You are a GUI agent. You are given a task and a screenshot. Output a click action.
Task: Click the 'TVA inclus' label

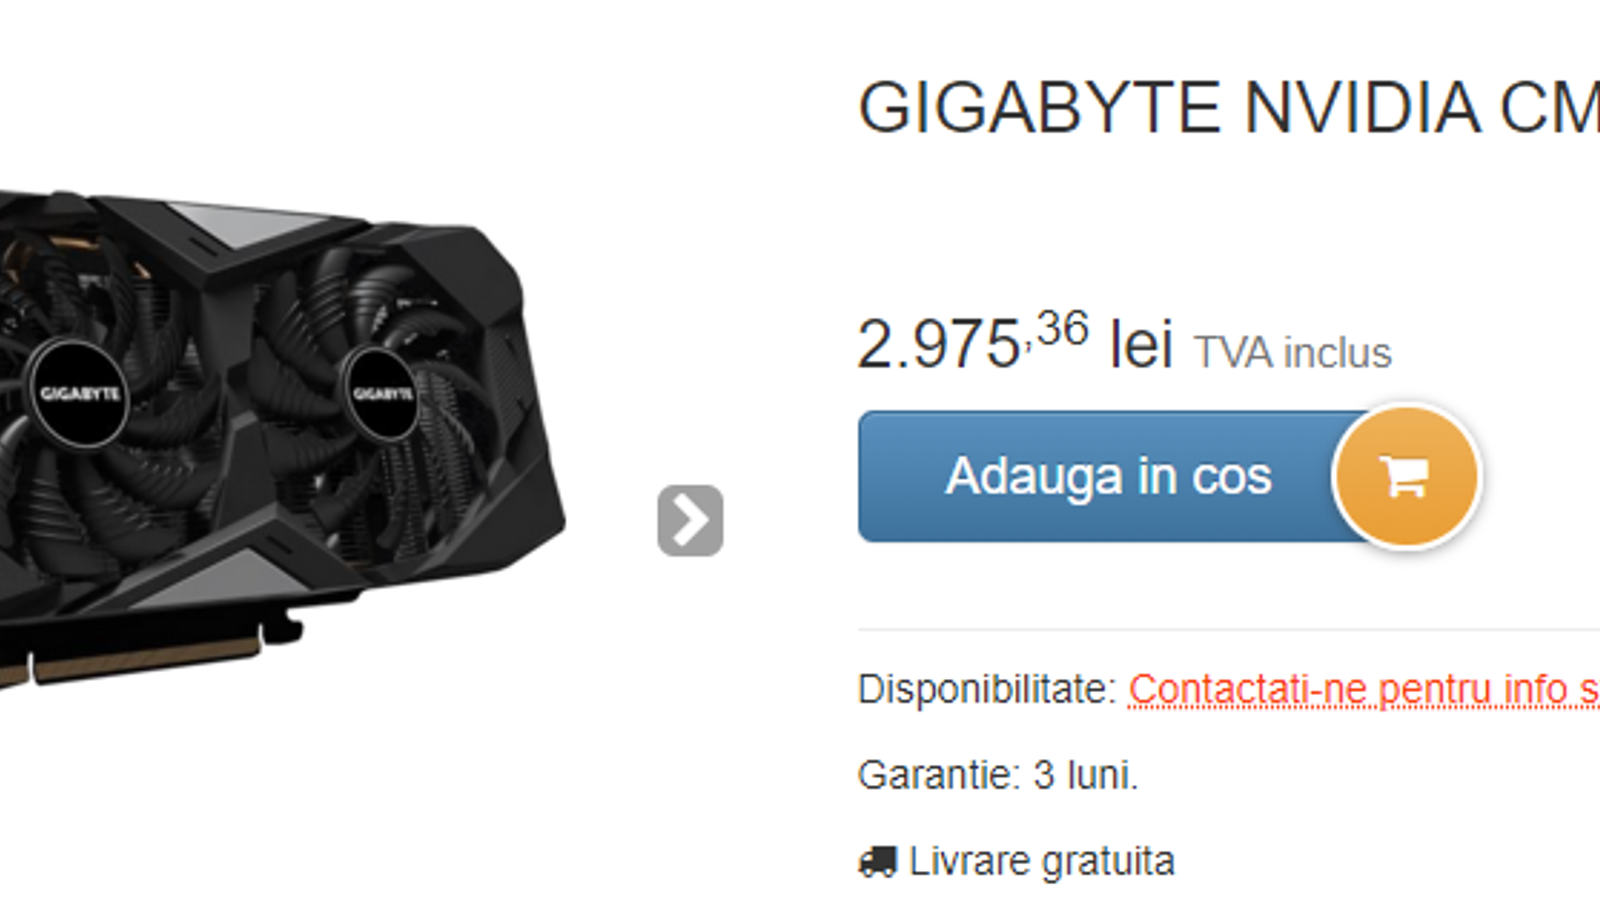point(1293,353)
